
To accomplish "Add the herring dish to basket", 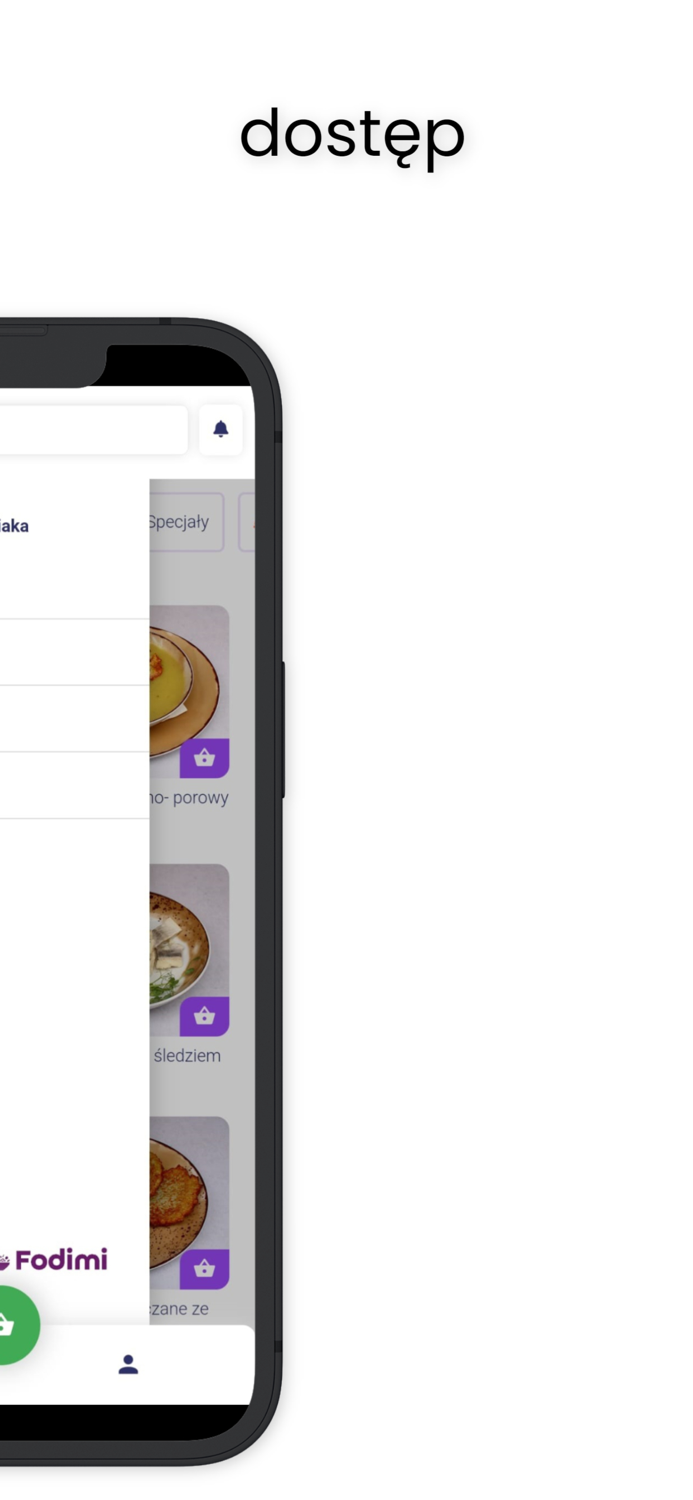I will click(x=205, y=1016).
